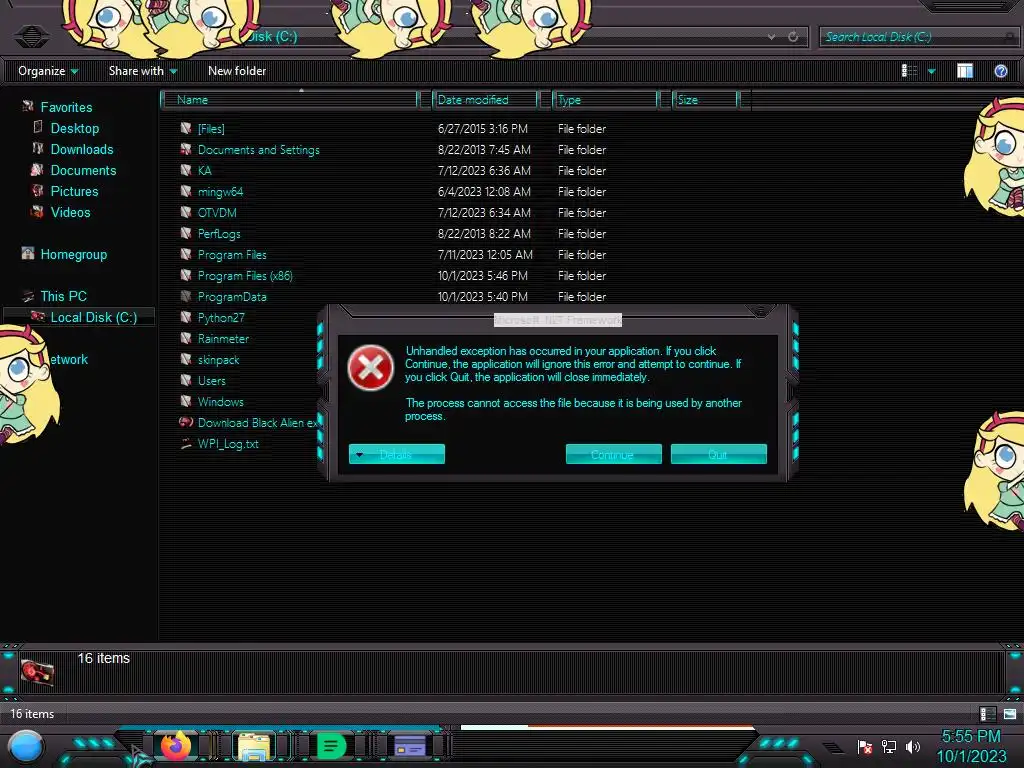Screen dimensions: 1024x768
Task: Select the mingw64 folder
Action: coord(220,191)
